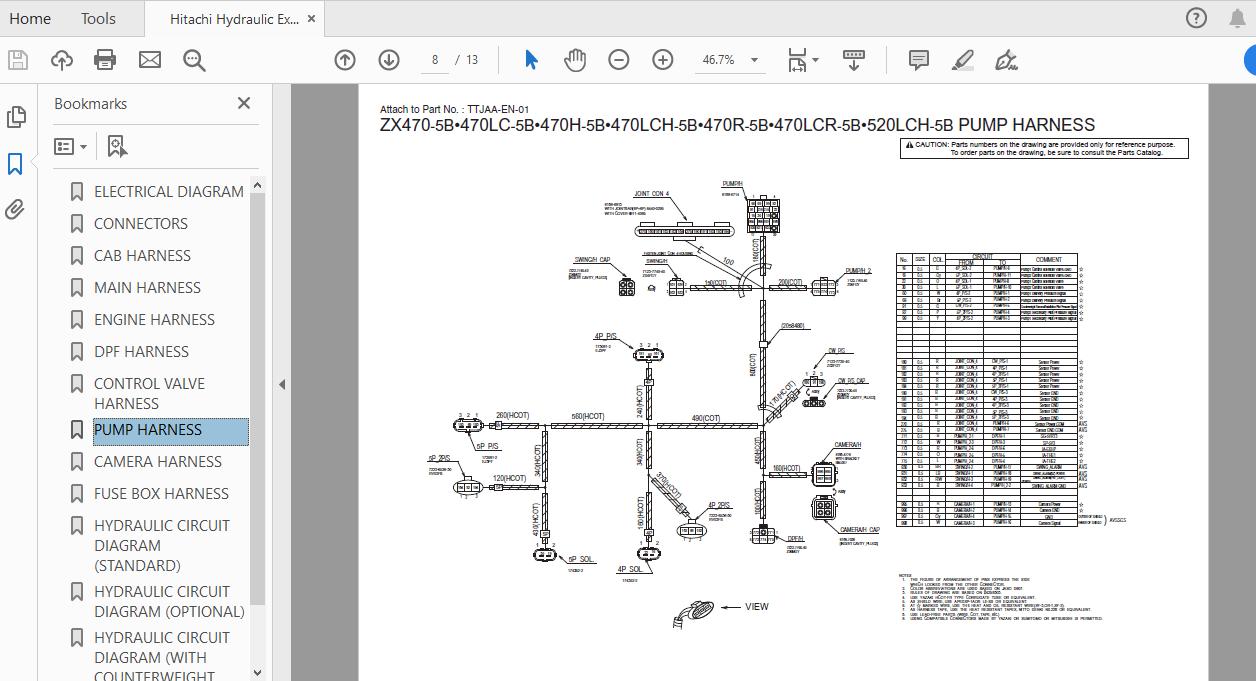Click the upload to cloud icon
Viewport: 1256px width, 681px height.
click(61, 60)
